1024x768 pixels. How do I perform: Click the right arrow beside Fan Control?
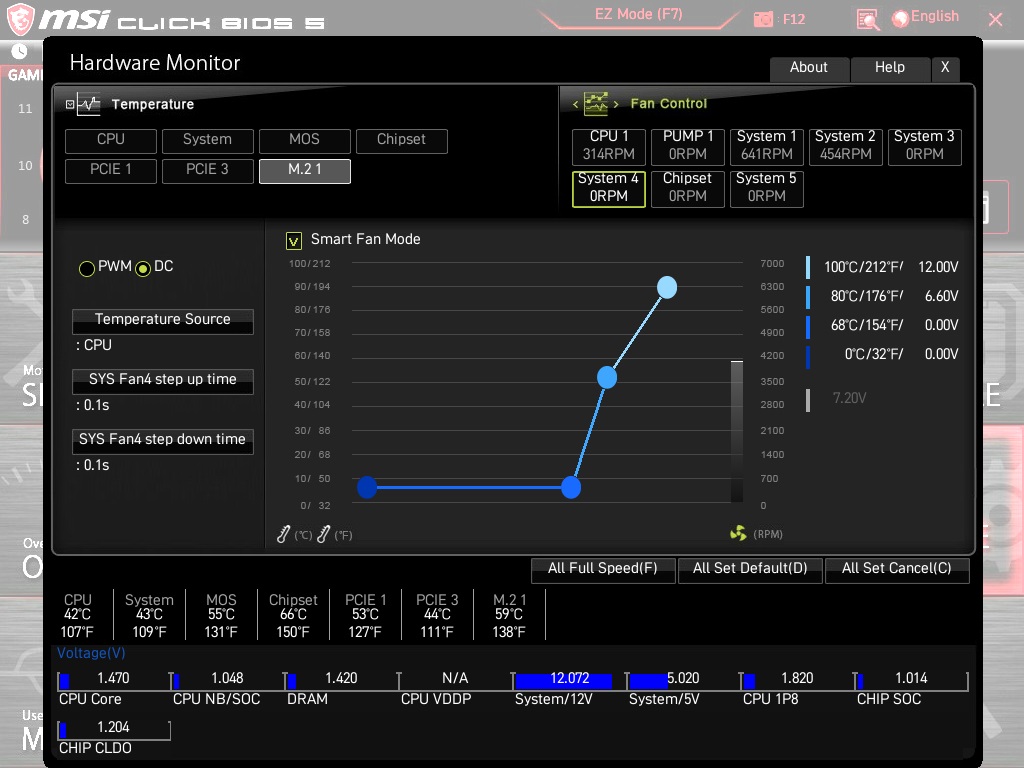point(616,104)
